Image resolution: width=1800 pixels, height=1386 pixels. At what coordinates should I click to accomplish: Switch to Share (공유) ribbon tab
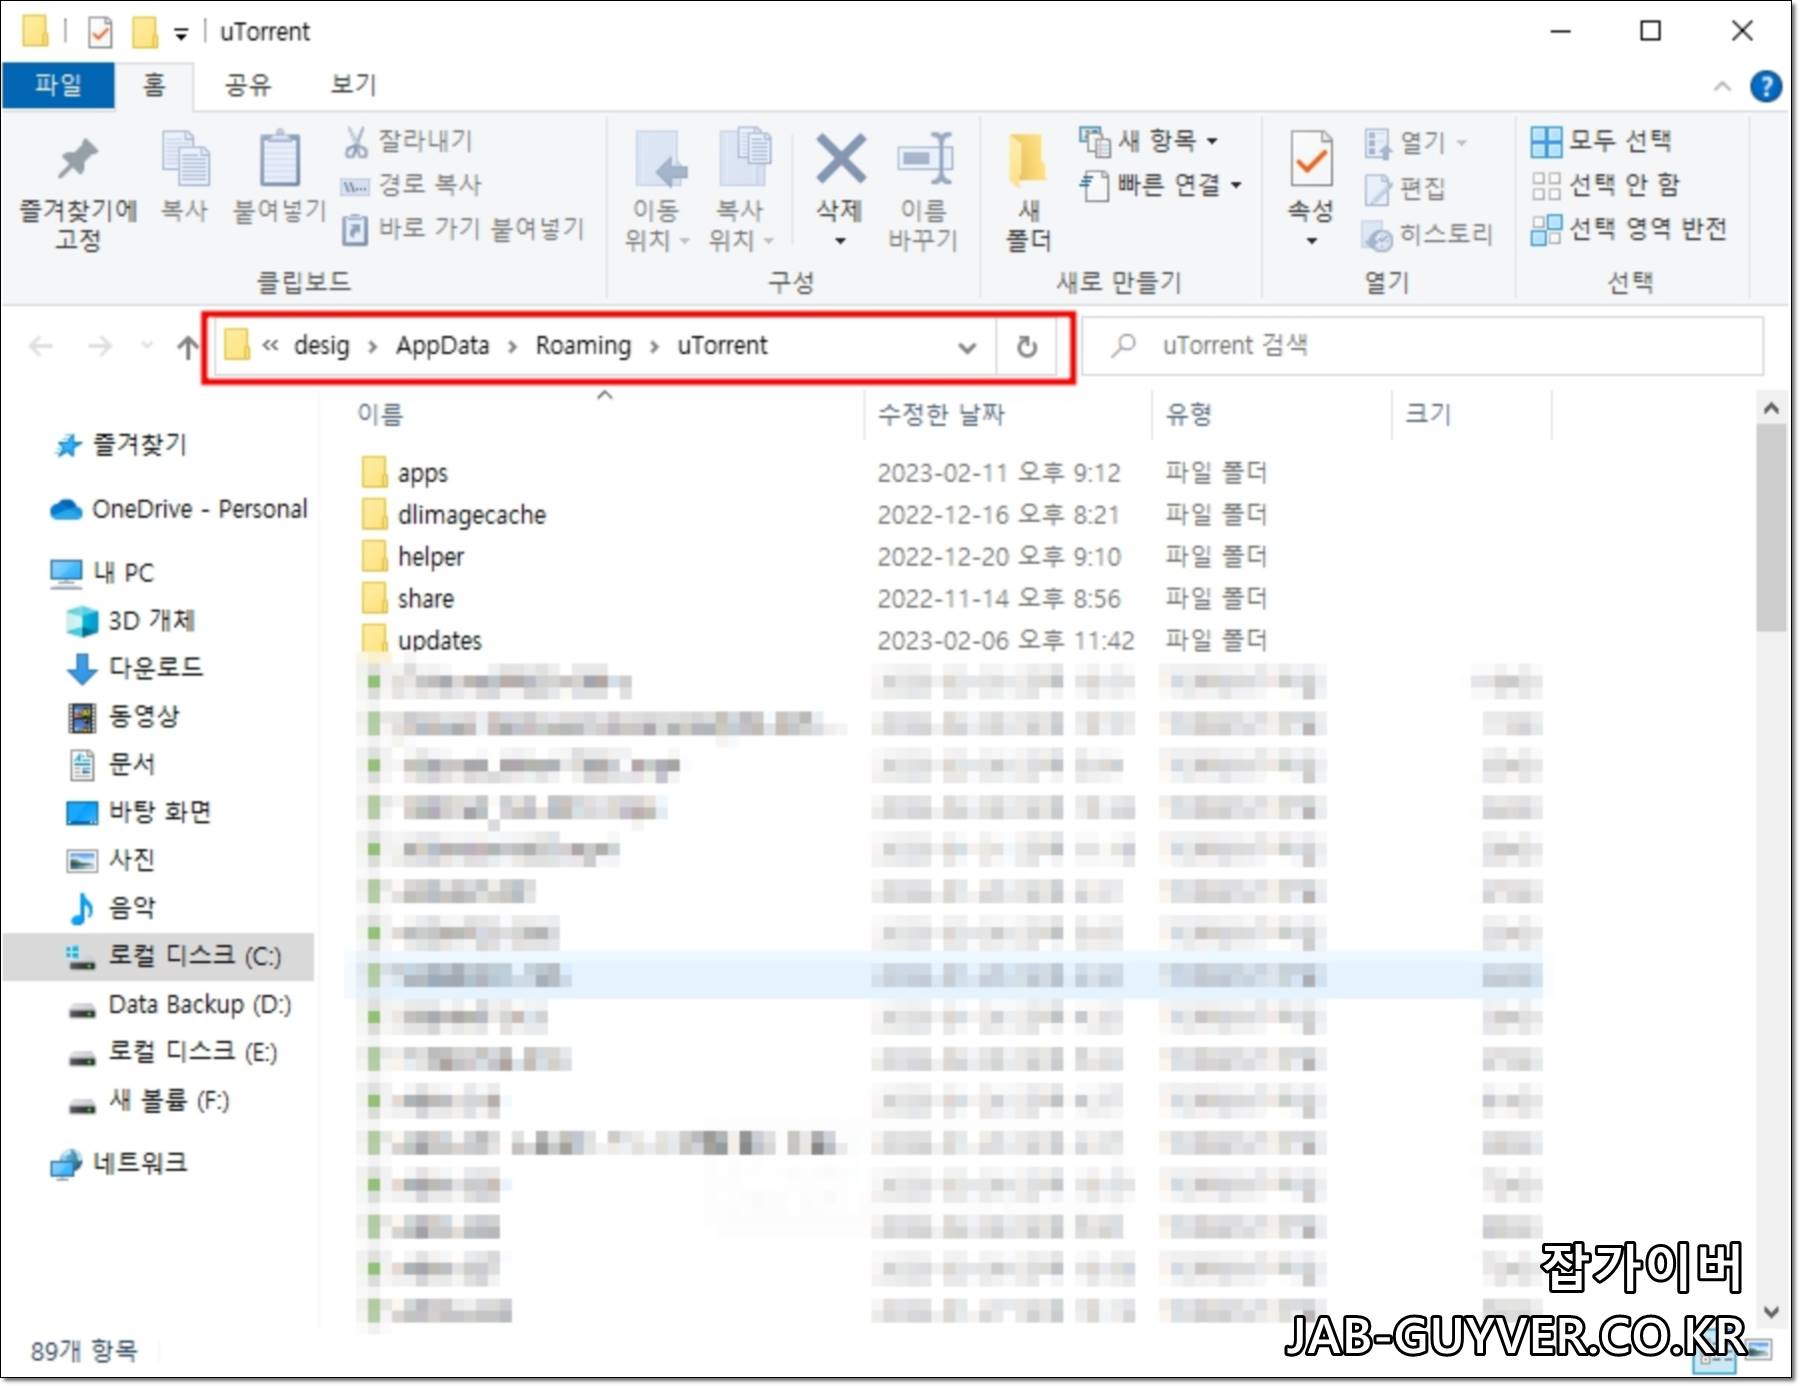coord(248,85)
